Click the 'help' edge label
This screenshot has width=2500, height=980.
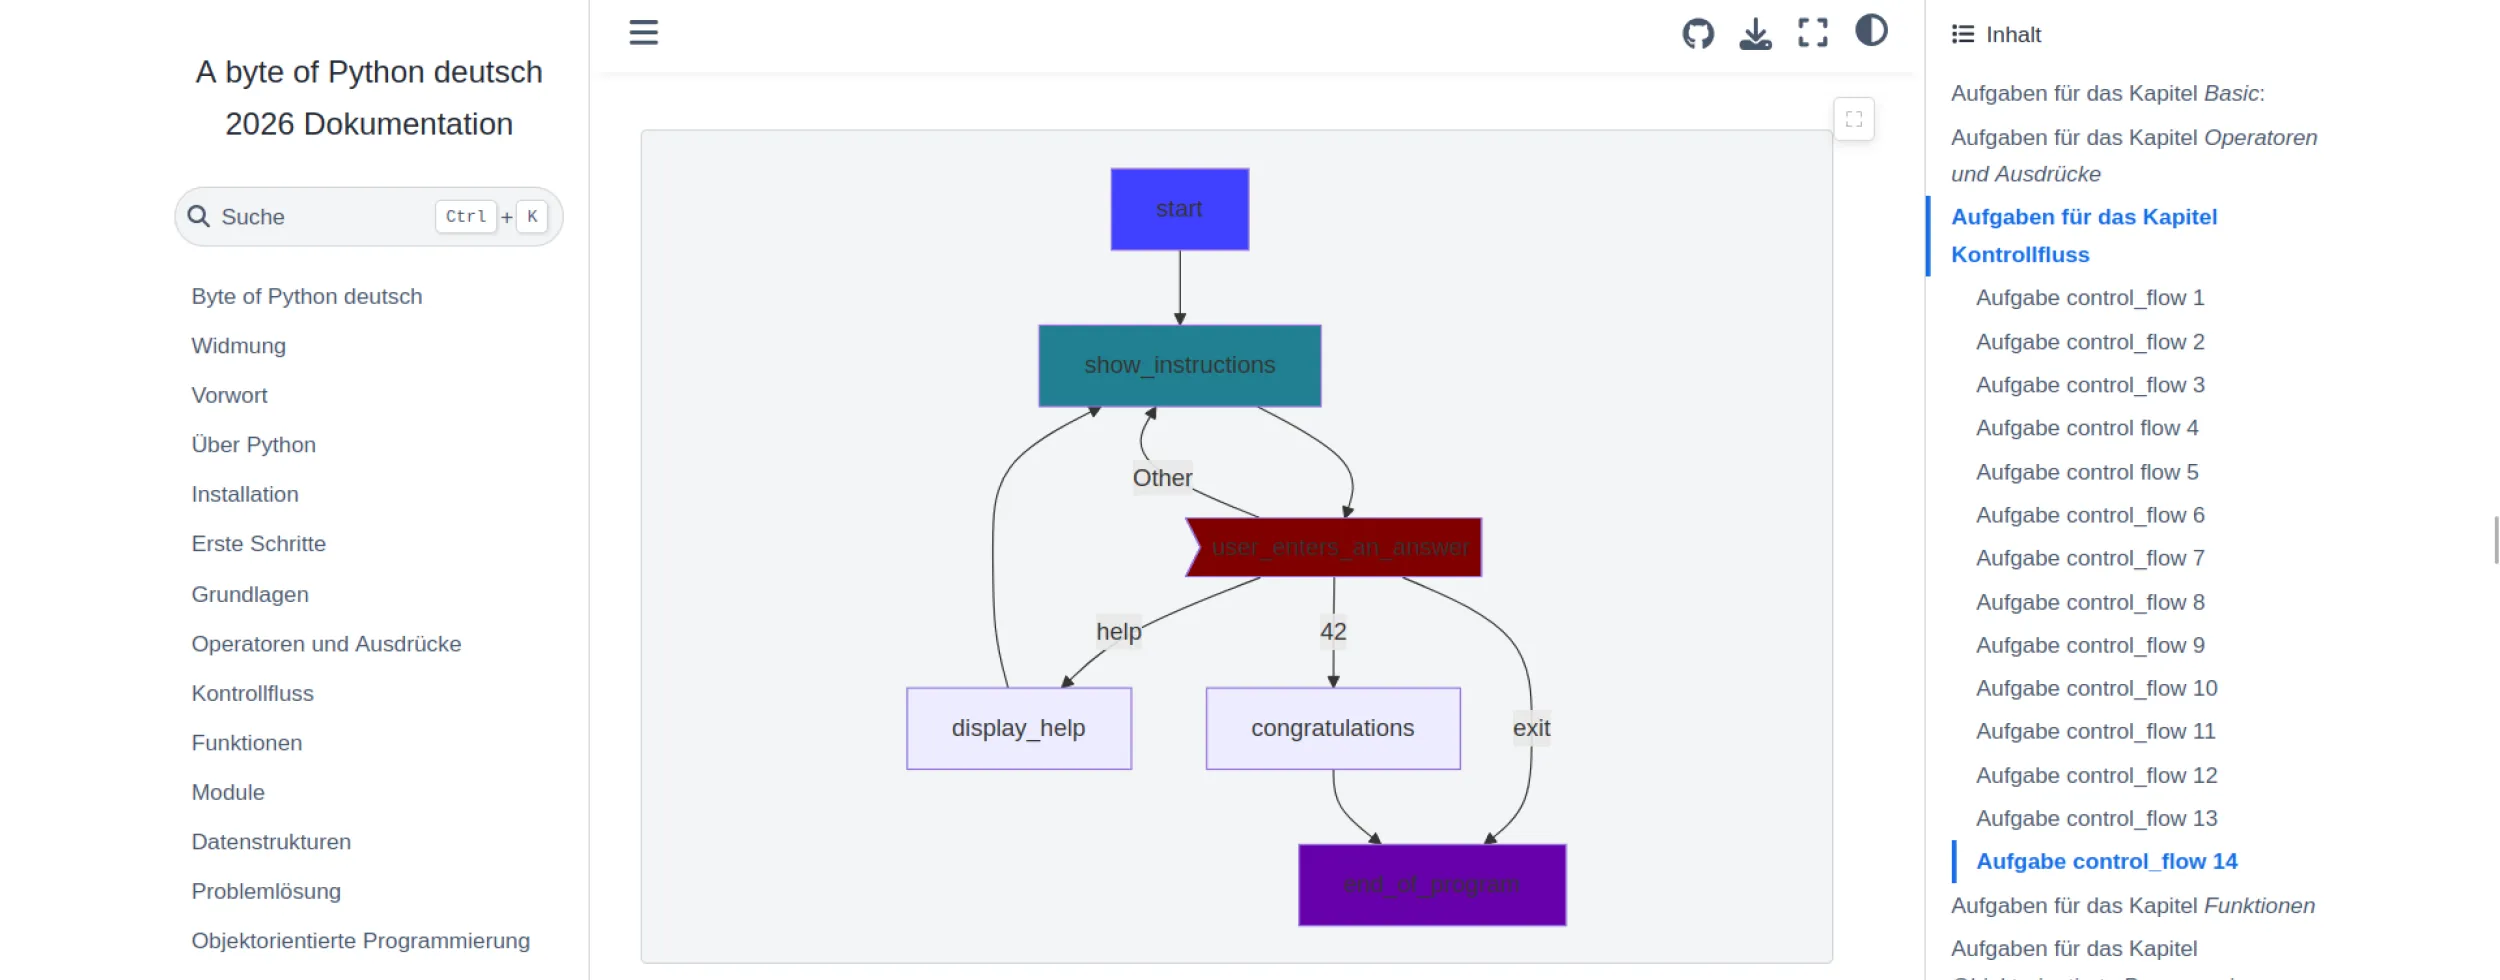(1118, 631)
